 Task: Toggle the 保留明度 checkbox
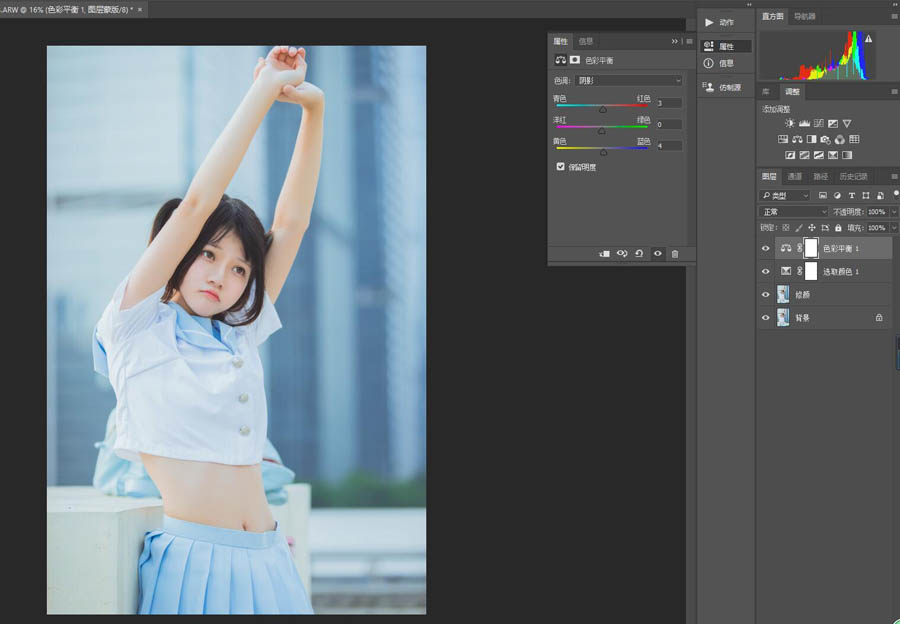point(560,167)
